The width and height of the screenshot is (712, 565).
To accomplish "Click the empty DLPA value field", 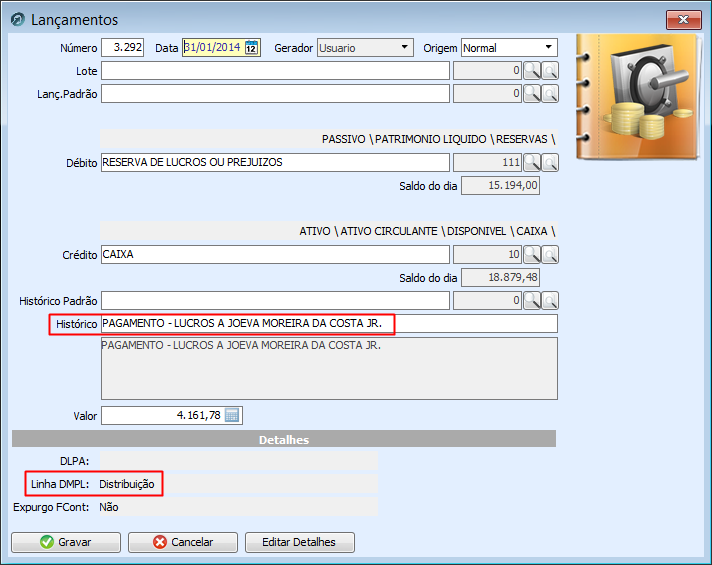I will (x=238, y=461).
